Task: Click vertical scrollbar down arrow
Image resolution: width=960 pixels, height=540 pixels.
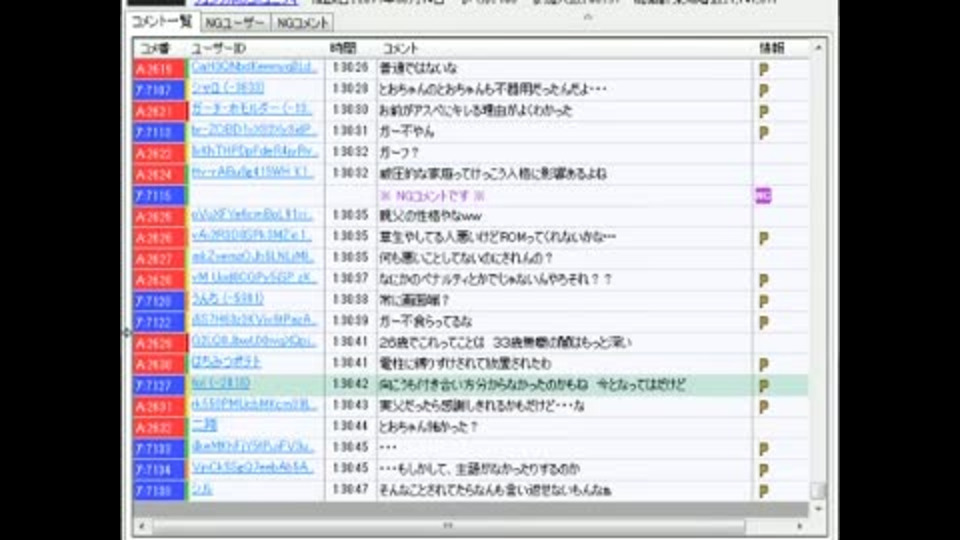Action: click(x=819, y=508)
